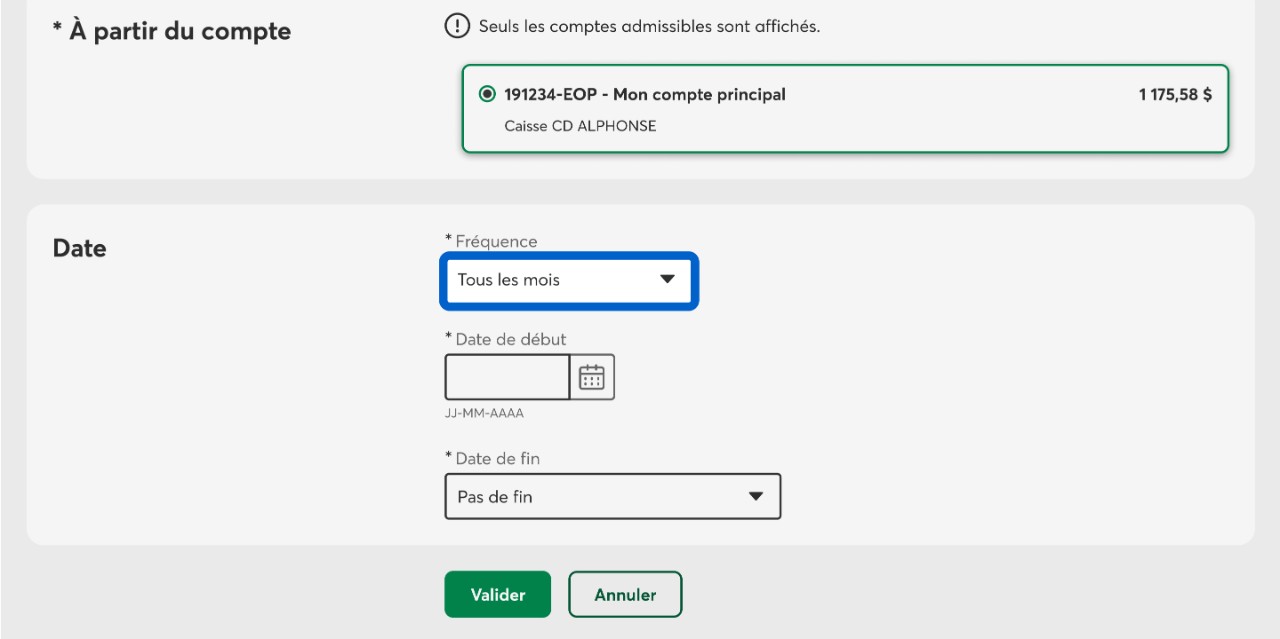This screenshot has height=639, width=1280.
Task: Click the Date de fin dropdown arrow
Action: point(756,496)
